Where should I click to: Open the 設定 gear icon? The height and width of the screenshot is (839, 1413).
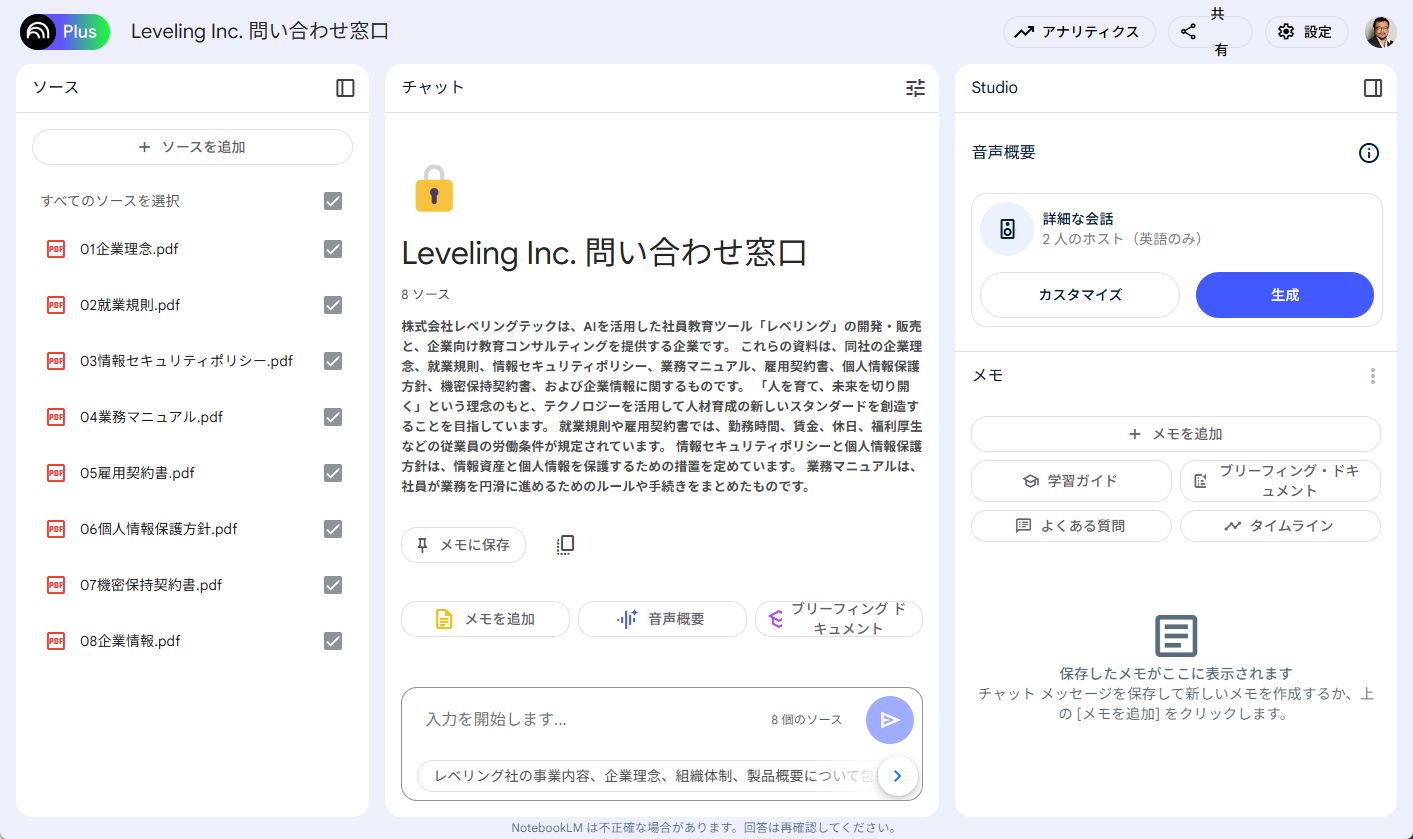(1306, 32)
